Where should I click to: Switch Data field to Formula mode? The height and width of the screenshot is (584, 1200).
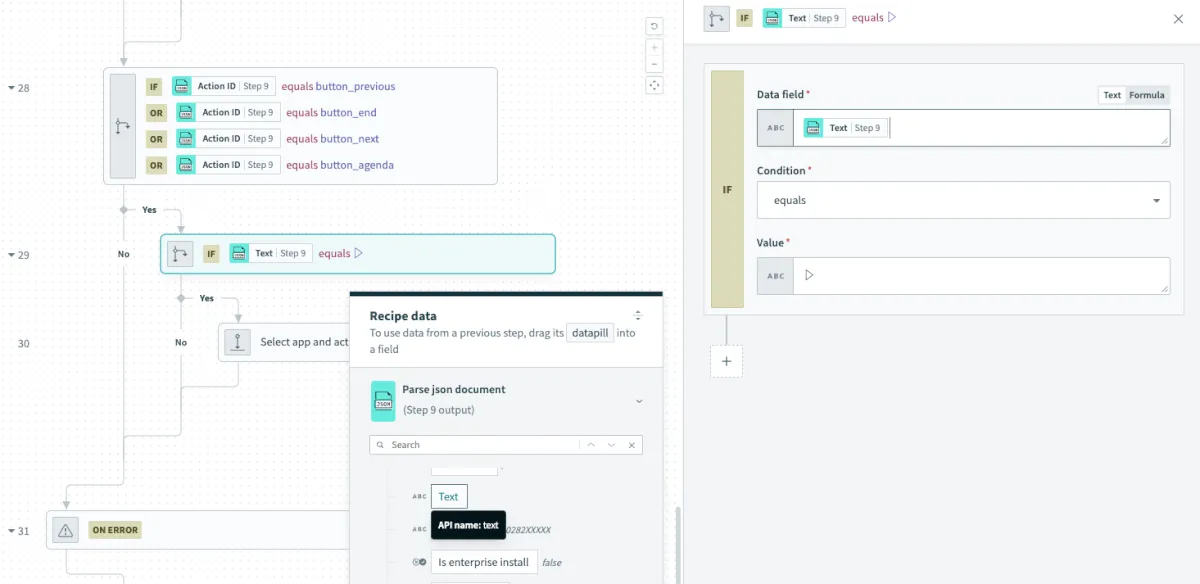click(x=1147, y=95)
